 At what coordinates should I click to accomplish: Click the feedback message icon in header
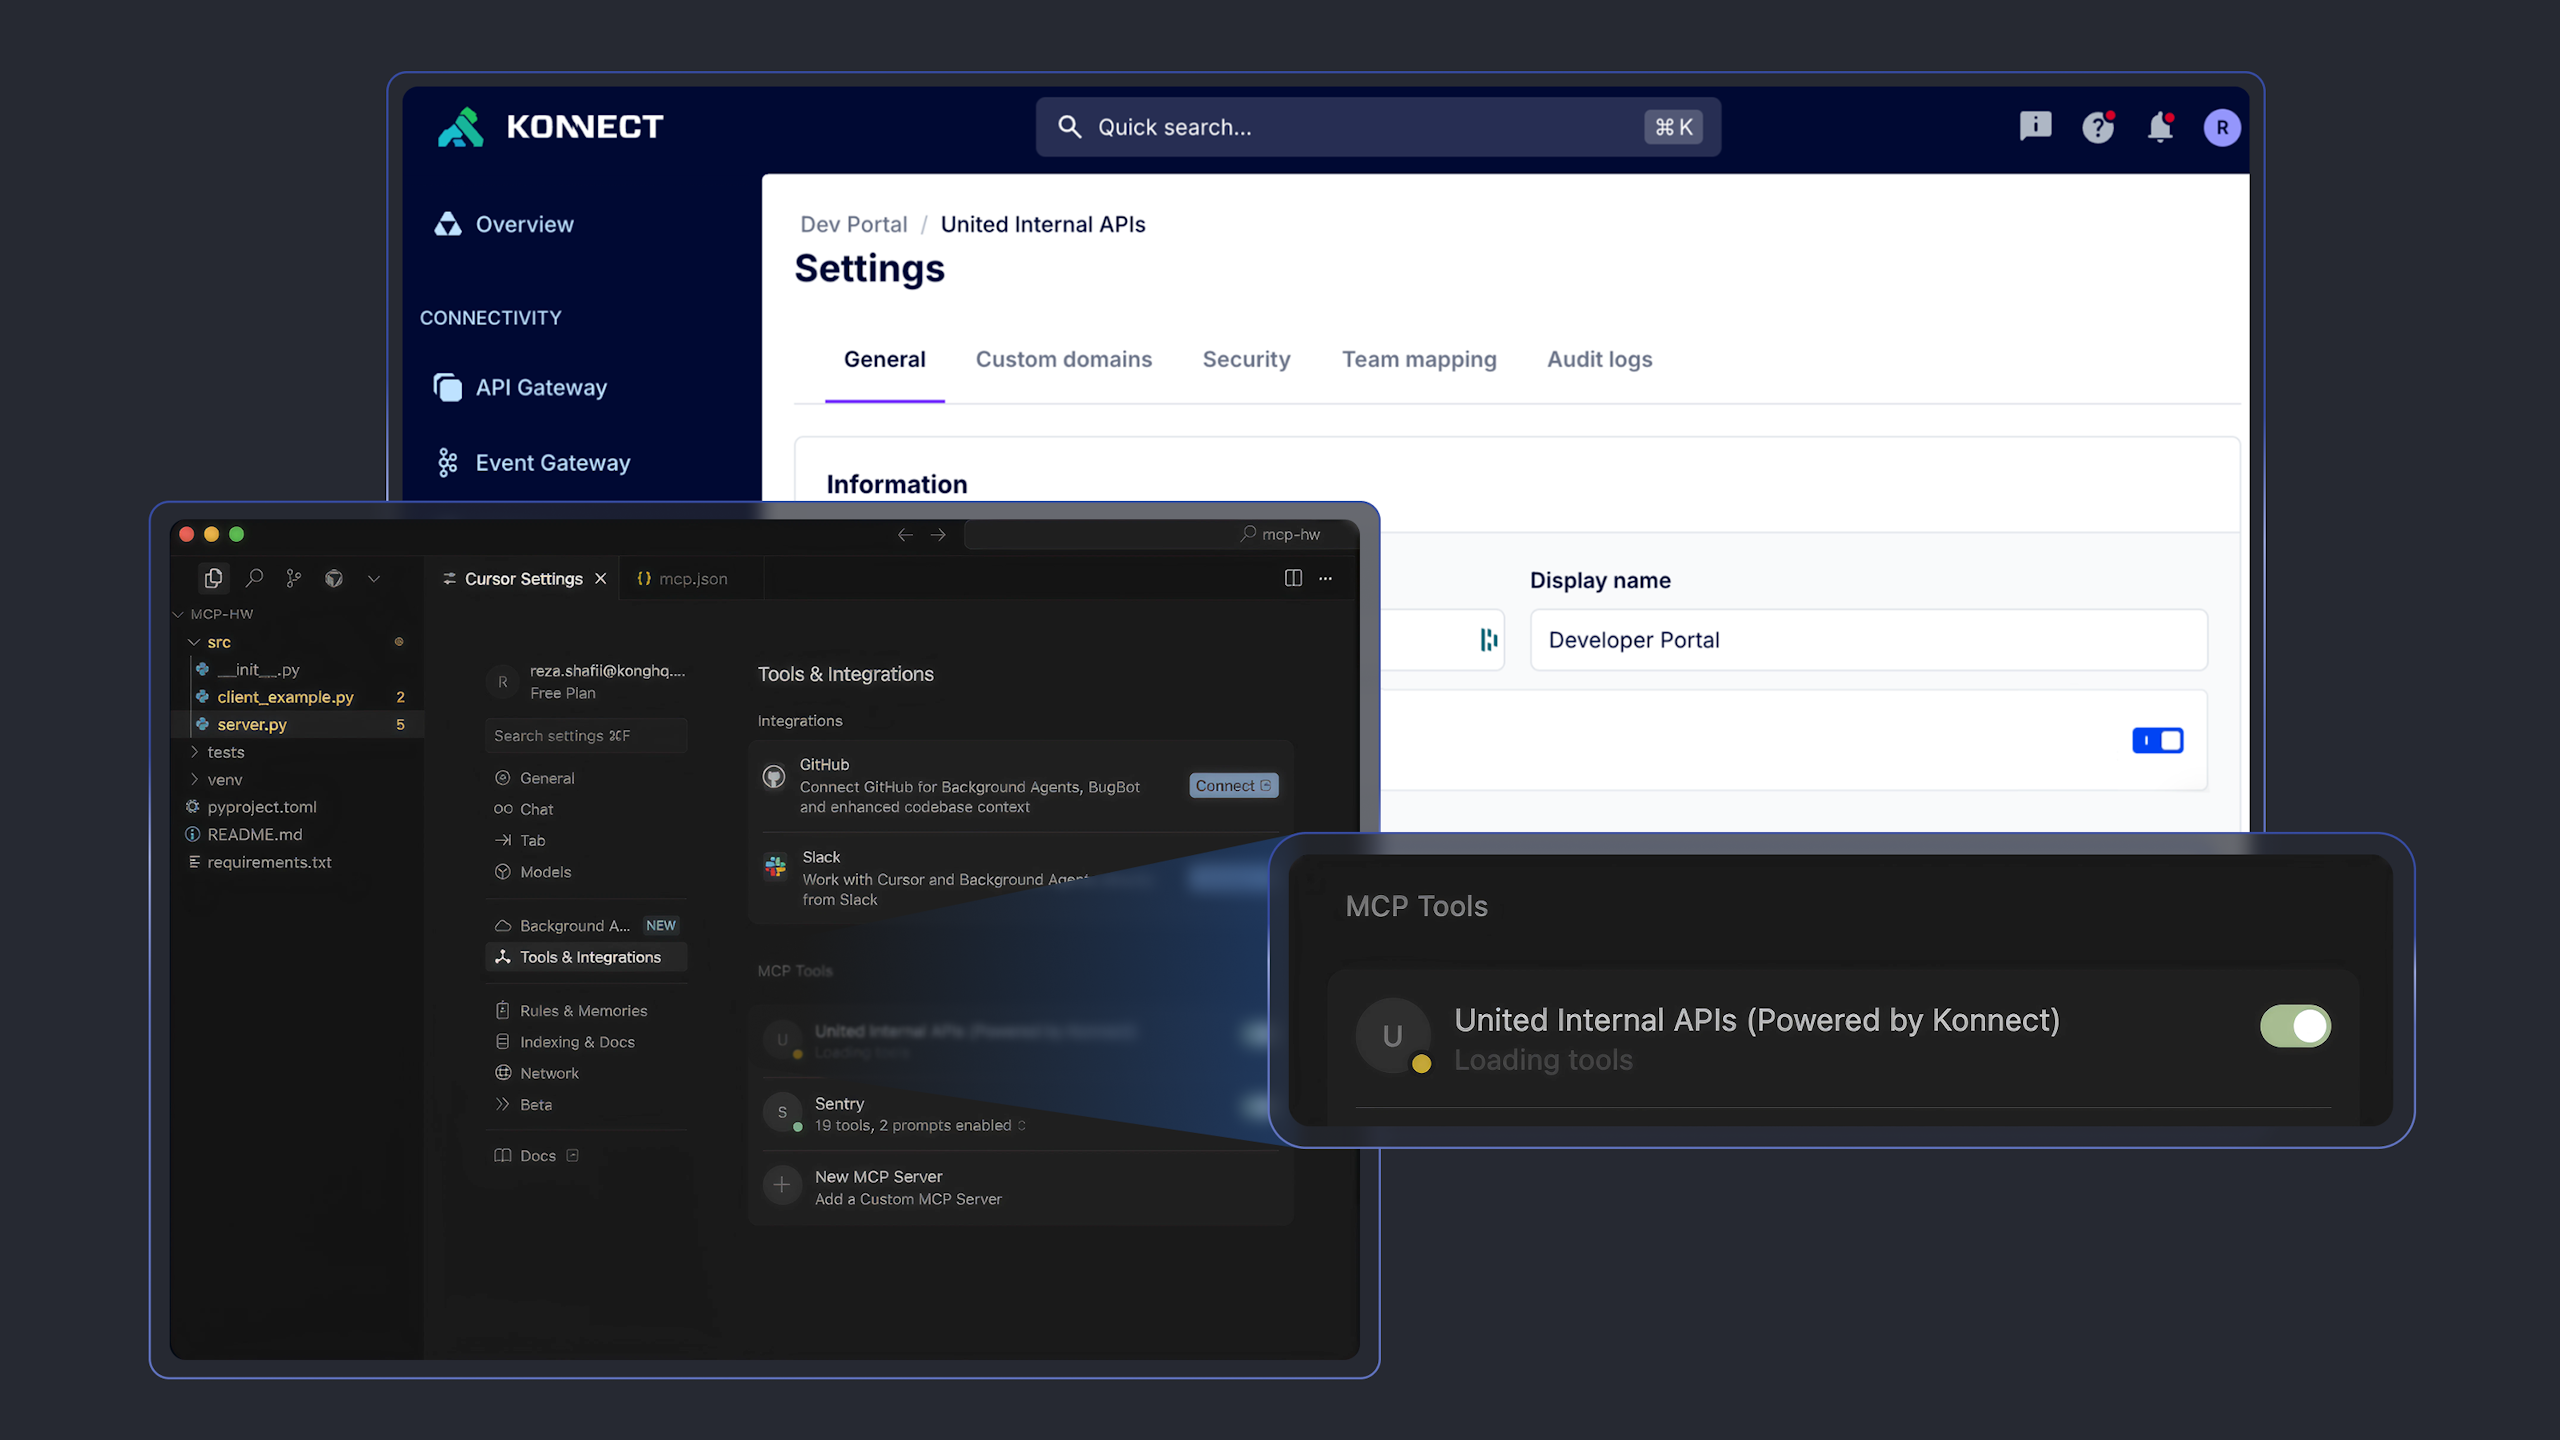tap(2035, 126)
